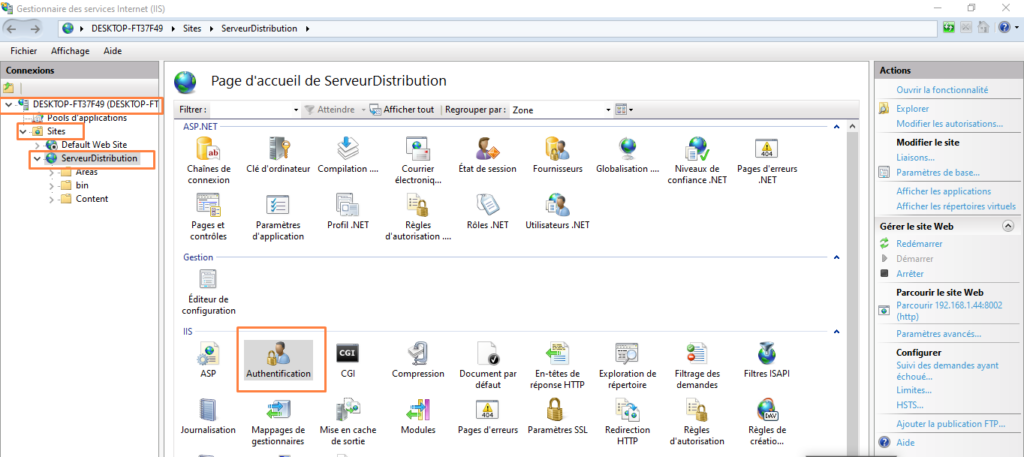Open the Fournisseurs feature
This screenshot has height=457, width=1024.
pos(557,157)
